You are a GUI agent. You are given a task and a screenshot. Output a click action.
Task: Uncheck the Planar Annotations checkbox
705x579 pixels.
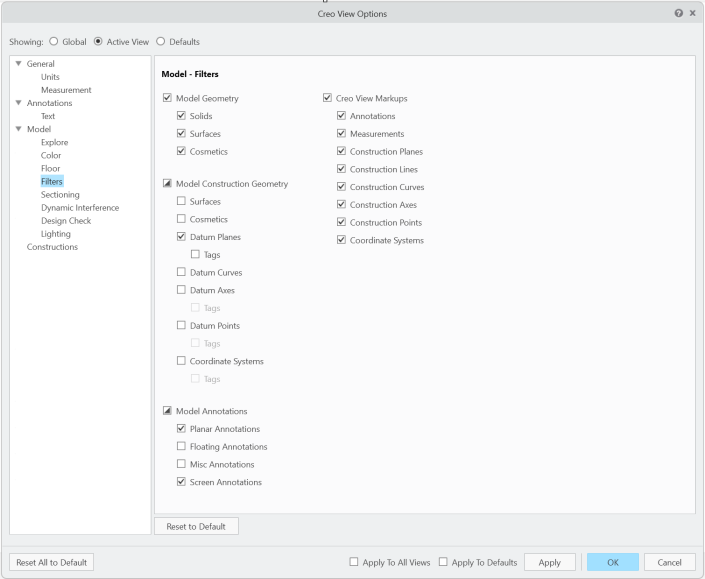click(x=181, y=428)
